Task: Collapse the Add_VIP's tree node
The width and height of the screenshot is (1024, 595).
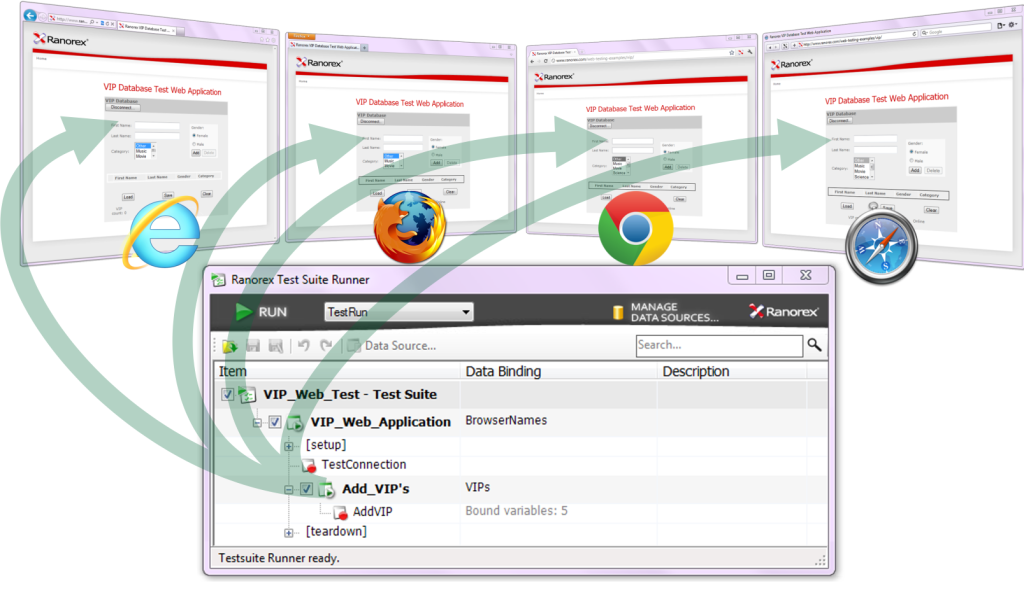Action: click(x=289, y=489)
